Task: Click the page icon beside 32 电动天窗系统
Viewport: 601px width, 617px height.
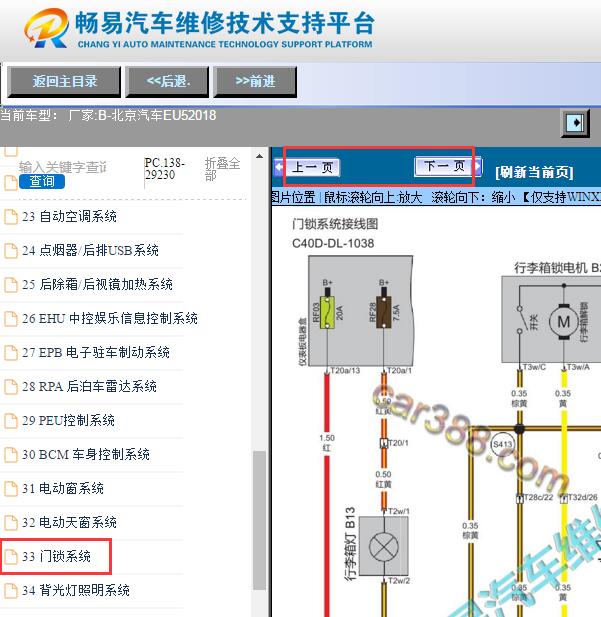Action: tap(11, 523)
